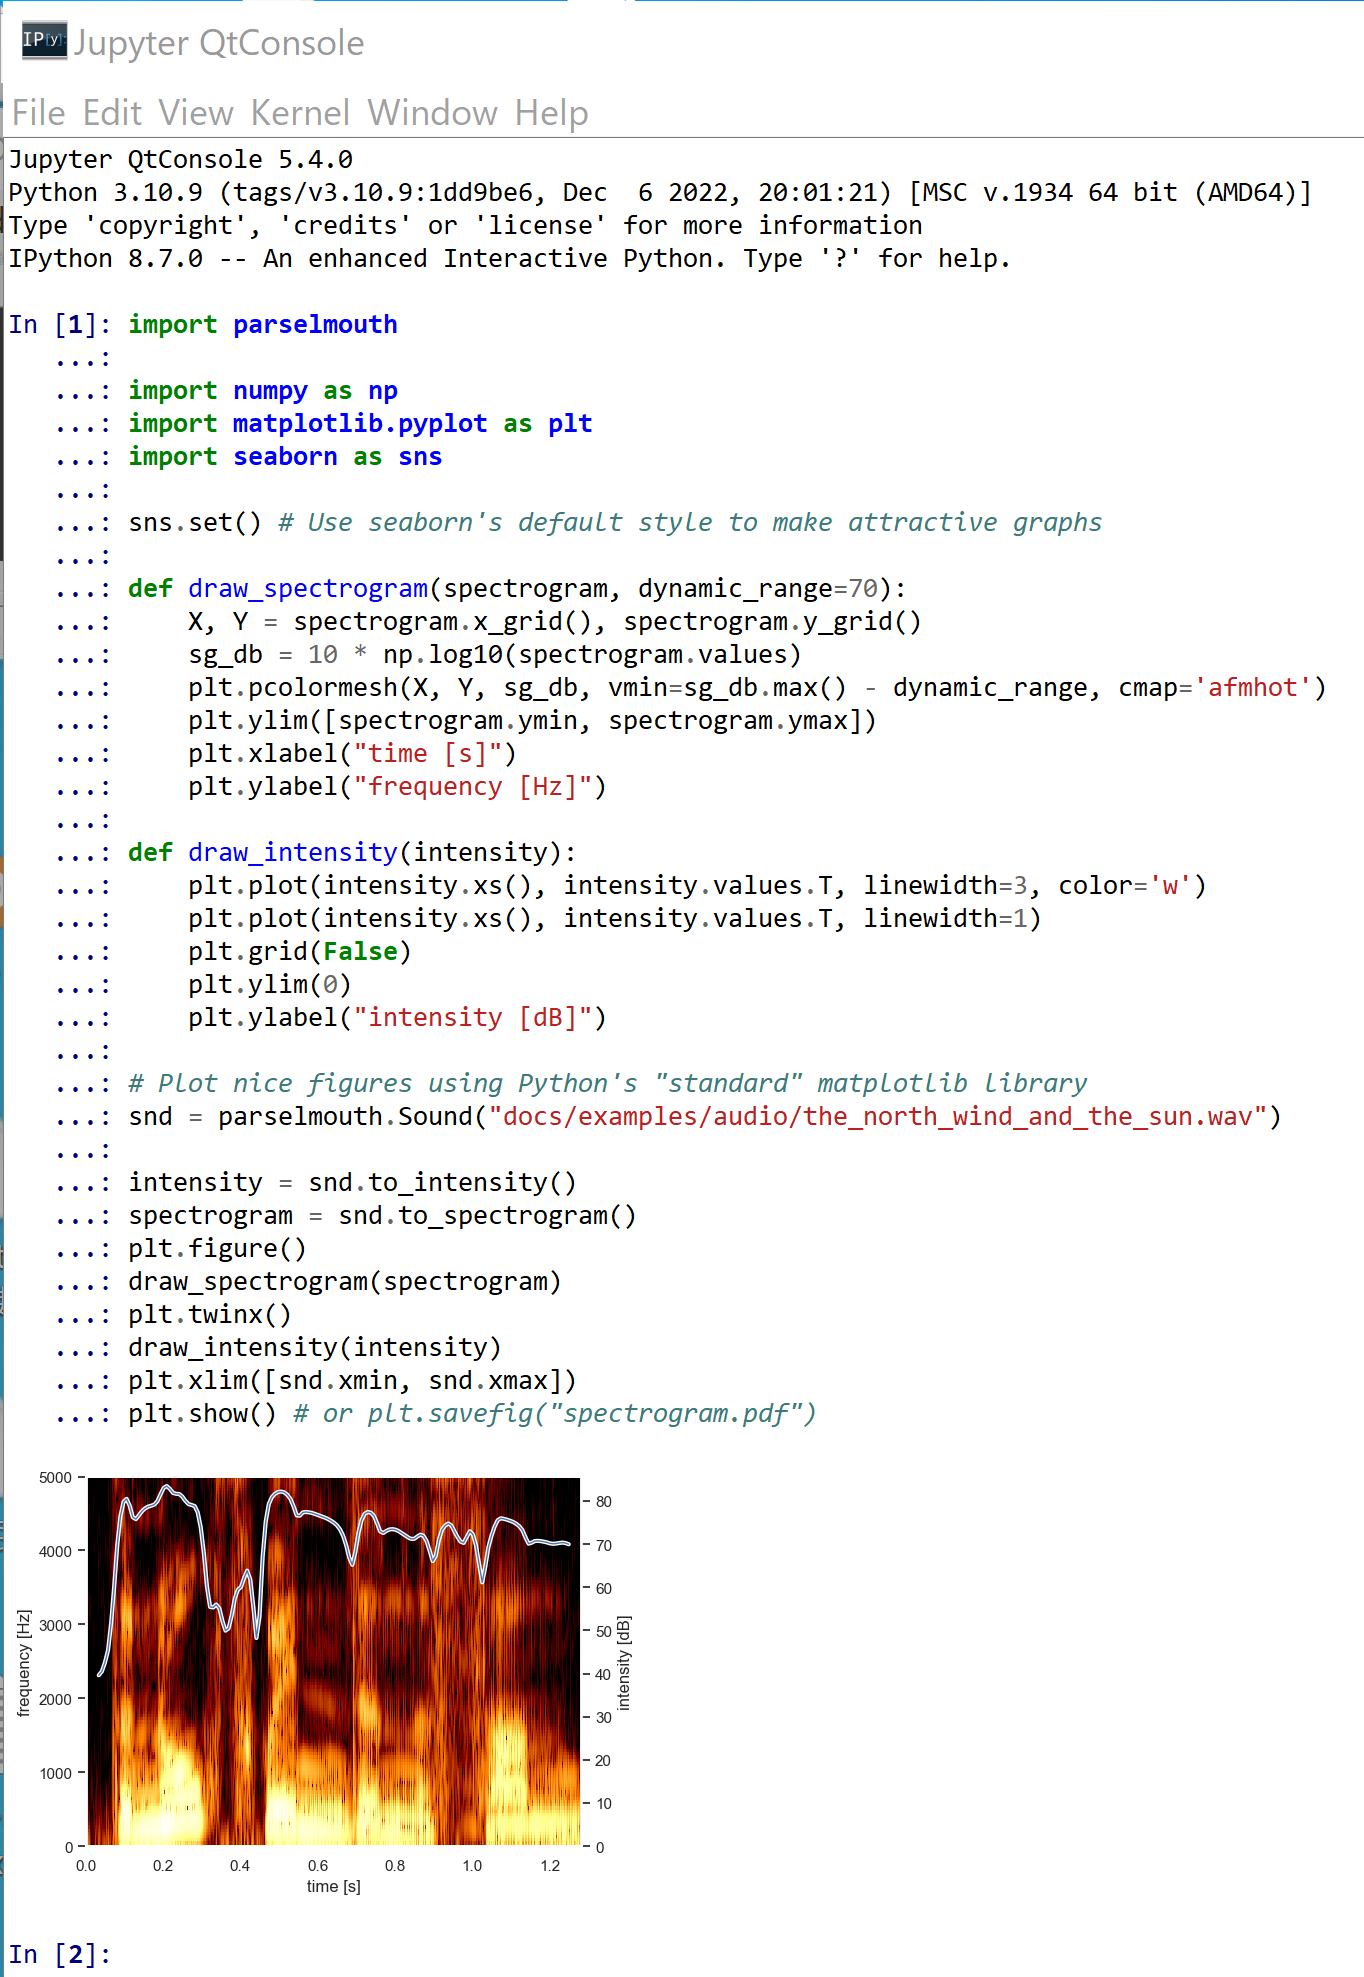The image size is (1364, 1977).
Task: Click 'def draw_intensity' function definition
Action: tap(352, 853)
